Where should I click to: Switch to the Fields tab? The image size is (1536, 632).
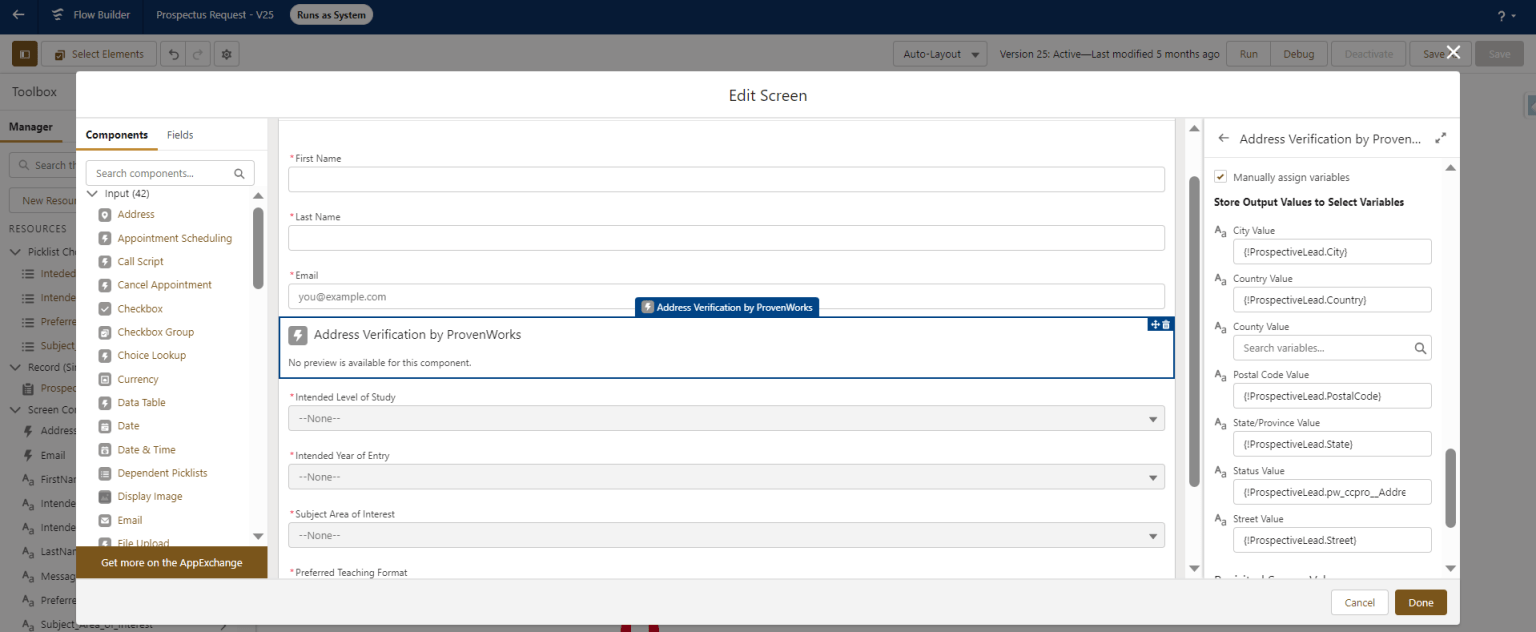tap(180, 135)
